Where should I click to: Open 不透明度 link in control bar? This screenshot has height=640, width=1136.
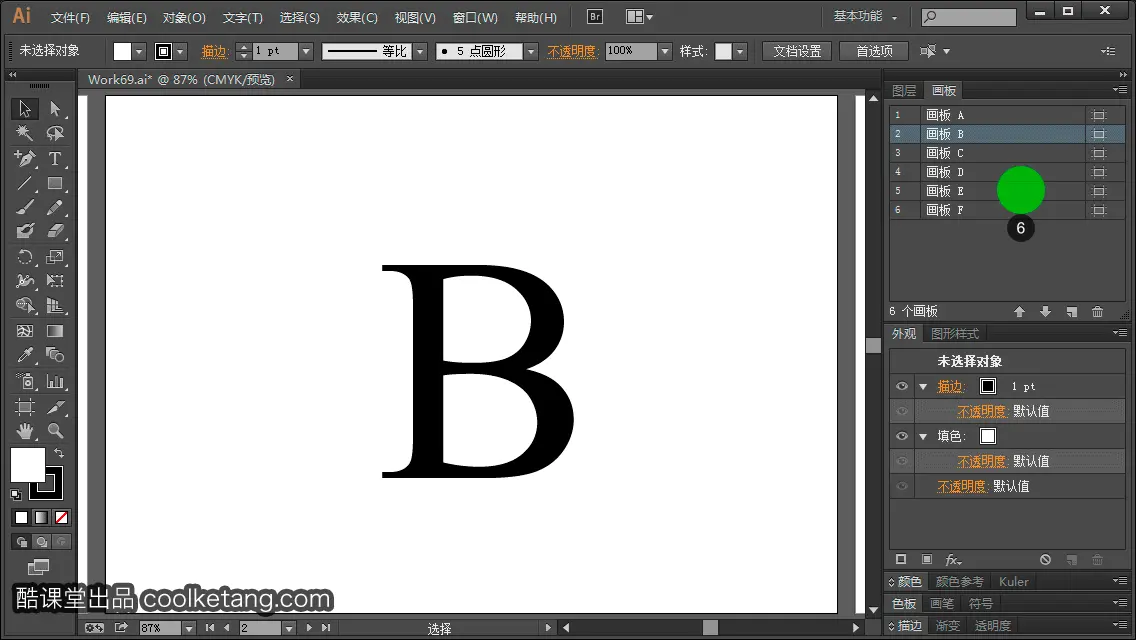click(x=572, y=51)
